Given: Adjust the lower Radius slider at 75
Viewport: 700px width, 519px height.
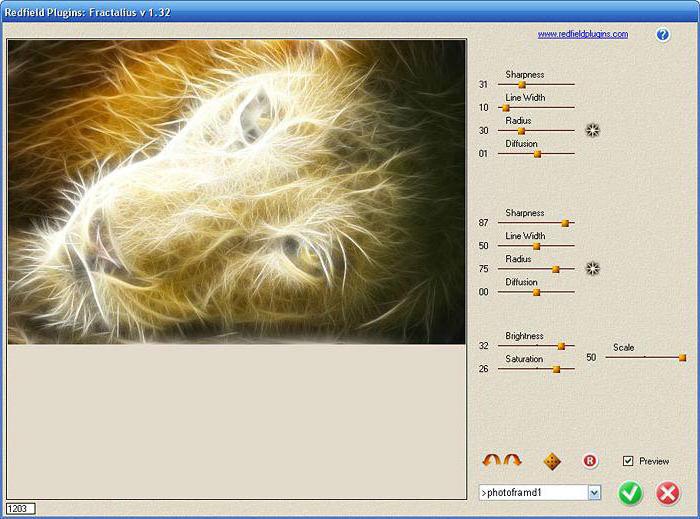Looking at the screenshot, I should pyautogui.click(x=555, y=269).
